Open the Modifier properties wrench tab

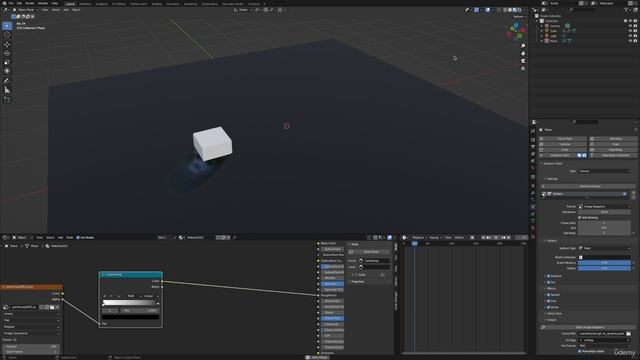point(533,193)
